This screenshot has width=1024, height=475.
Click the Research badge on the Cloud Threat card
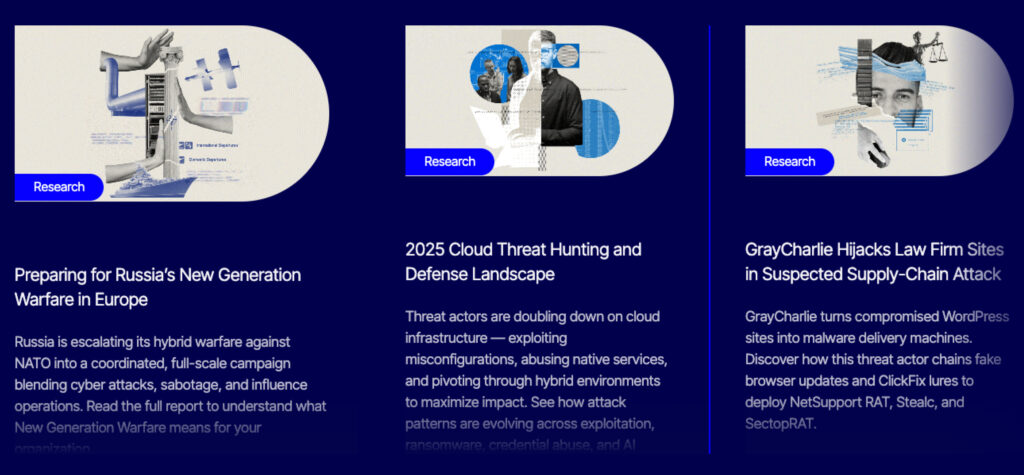click(449, 162)
